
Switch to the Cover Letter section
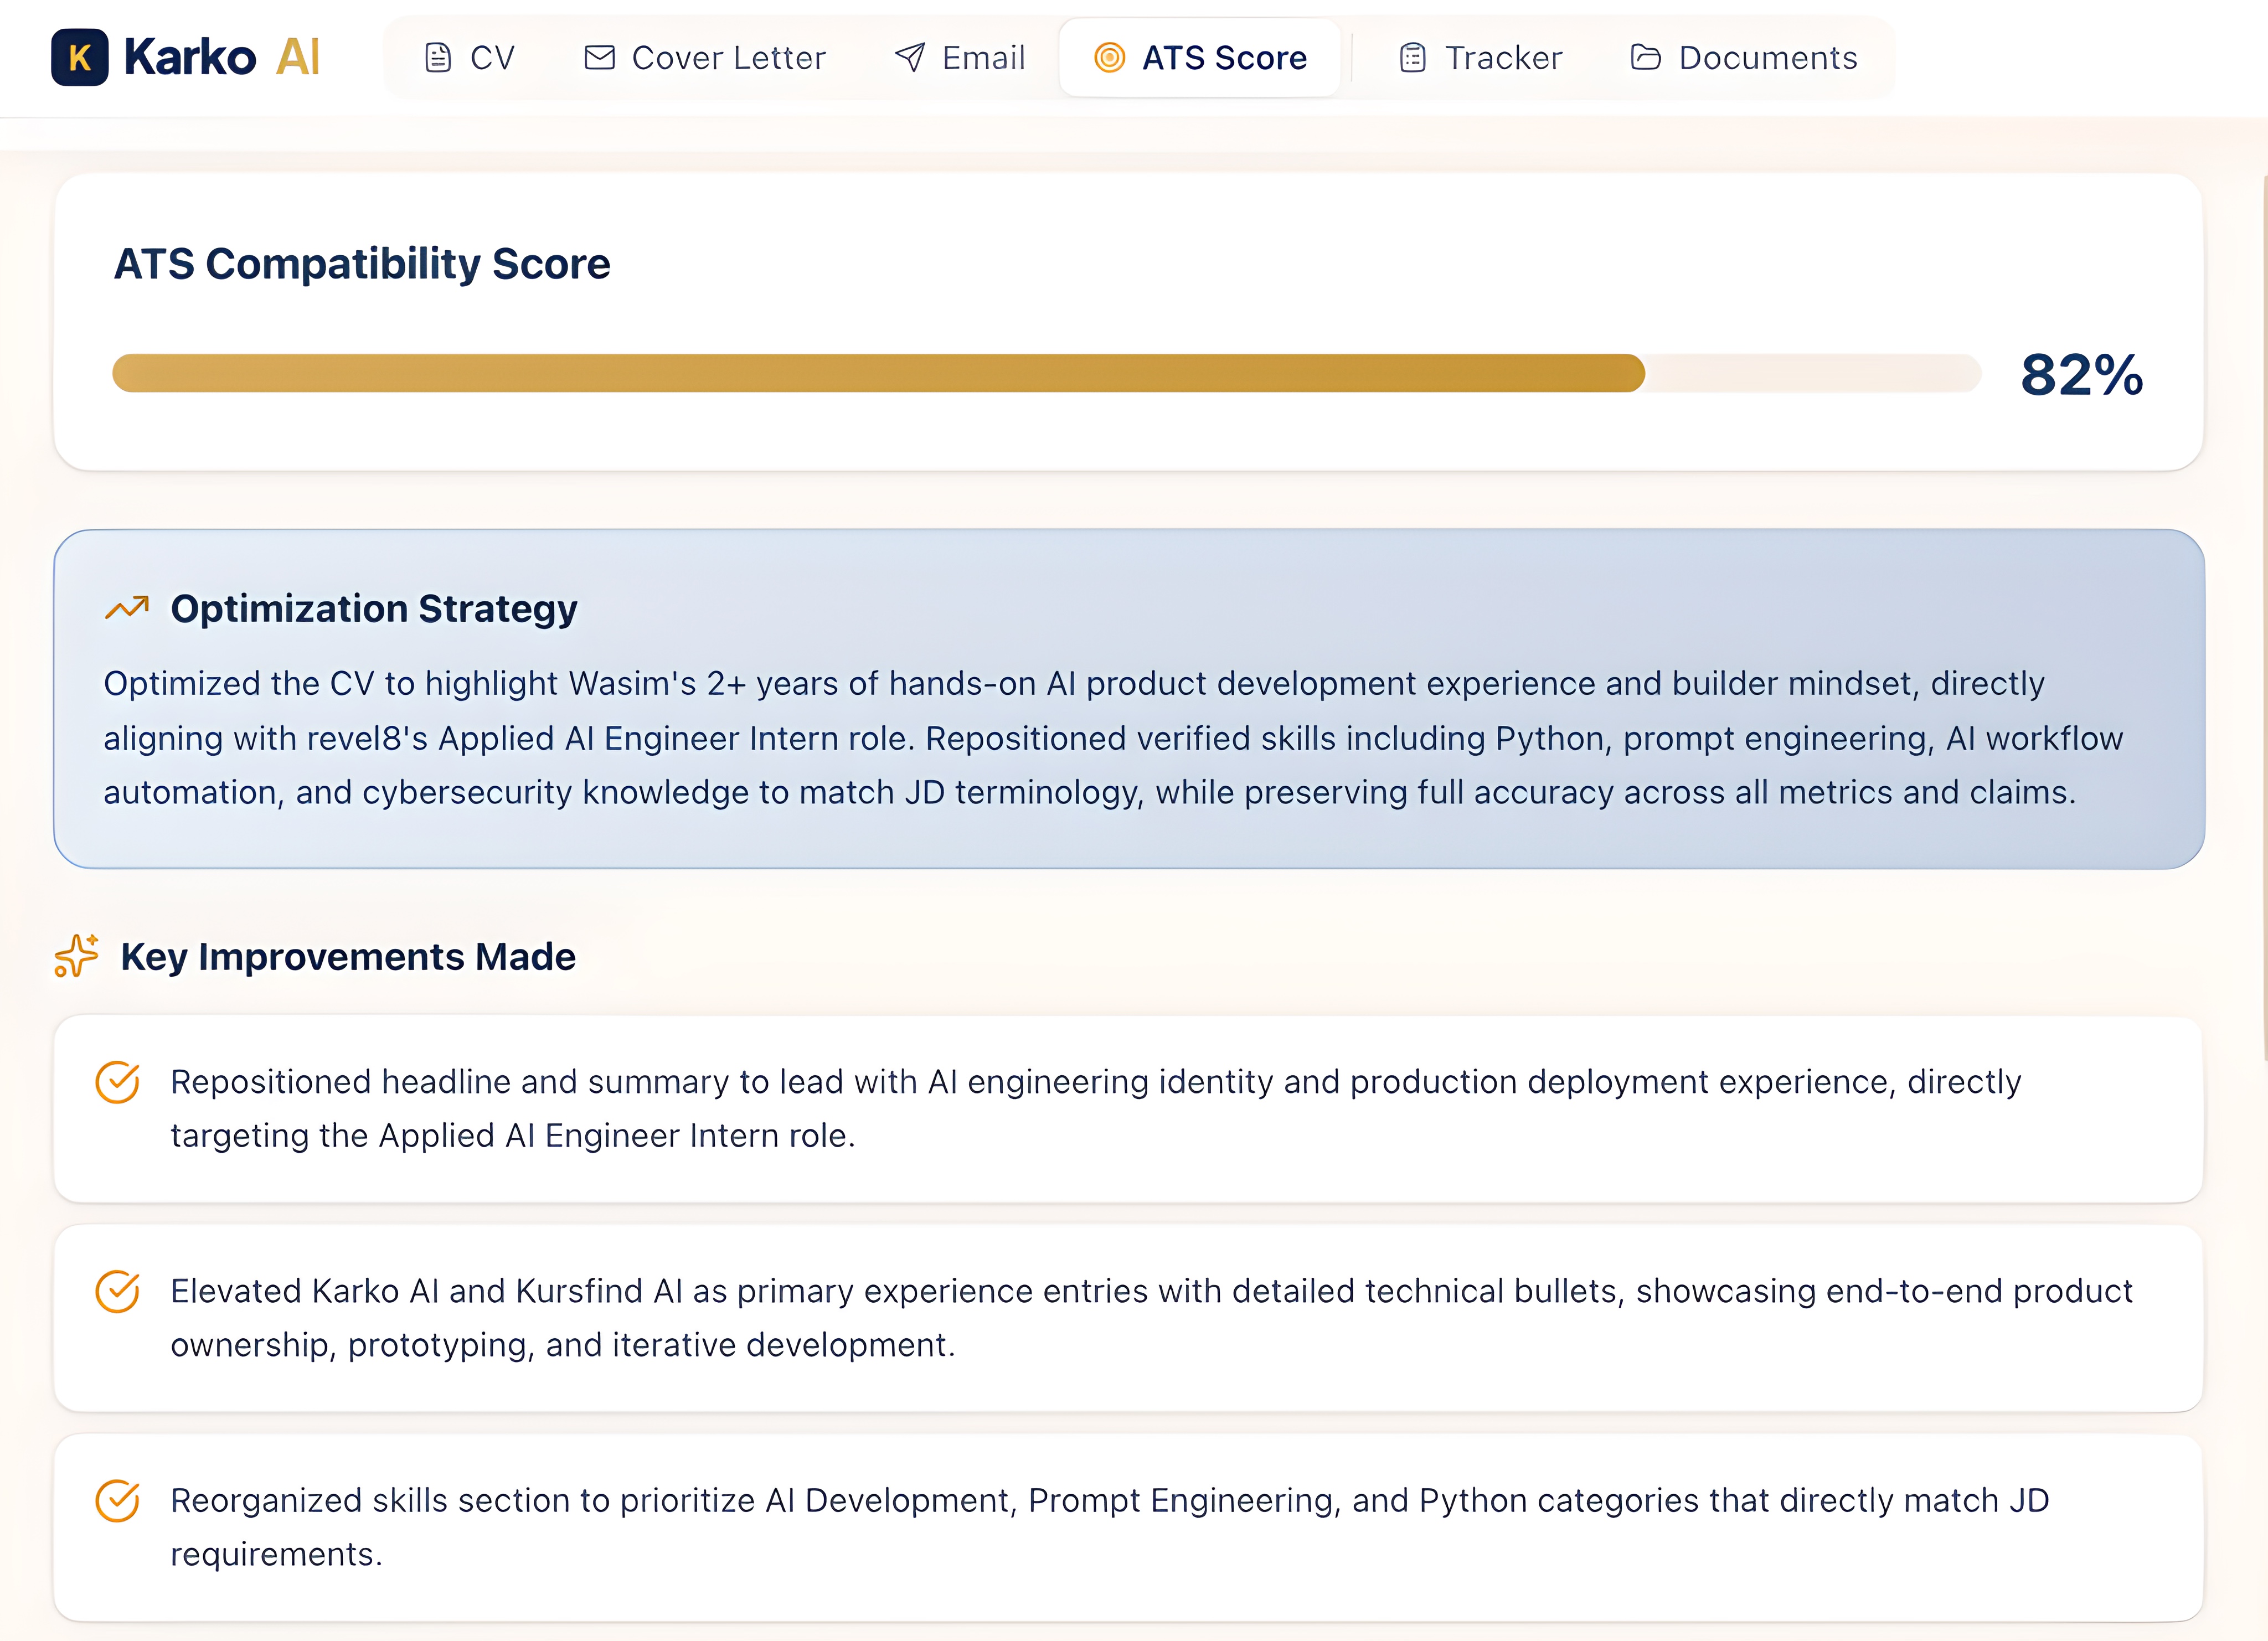[x=703, y=57]
